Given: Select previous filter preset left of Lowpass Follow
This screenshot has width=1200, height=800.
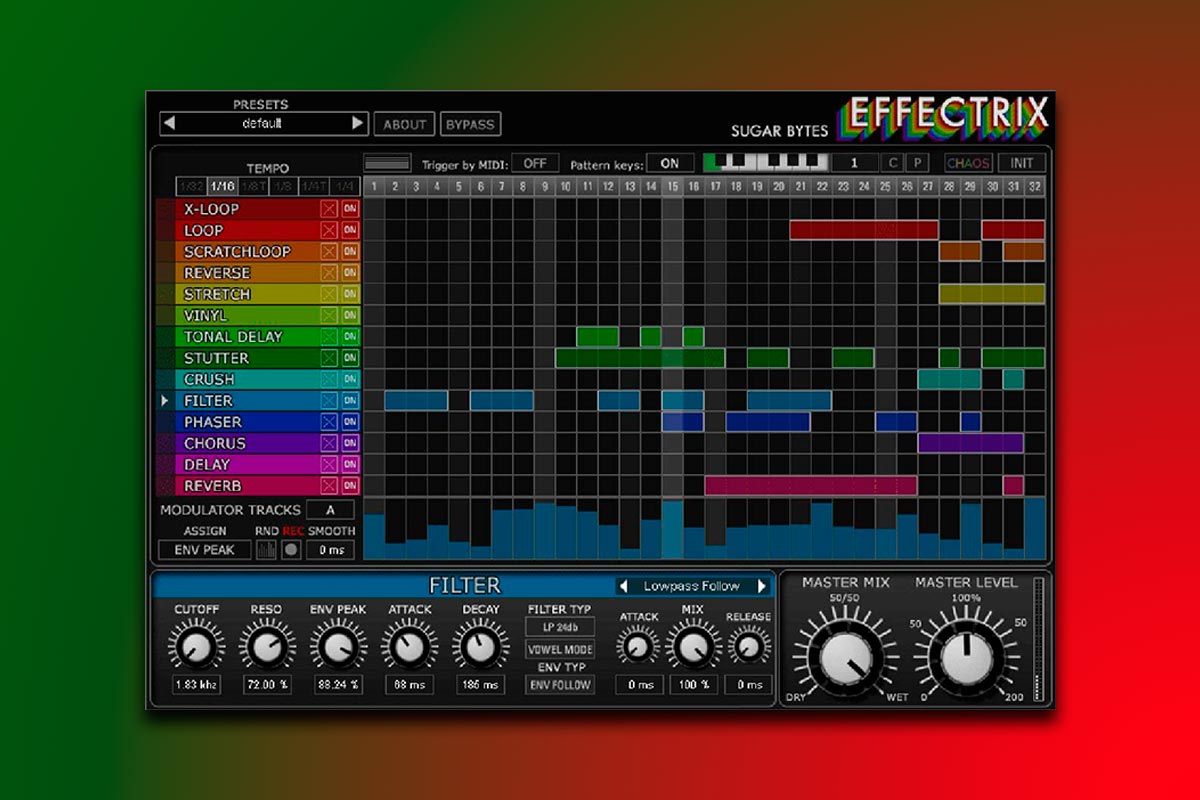Looking at the screenshot, I should 625,586.
